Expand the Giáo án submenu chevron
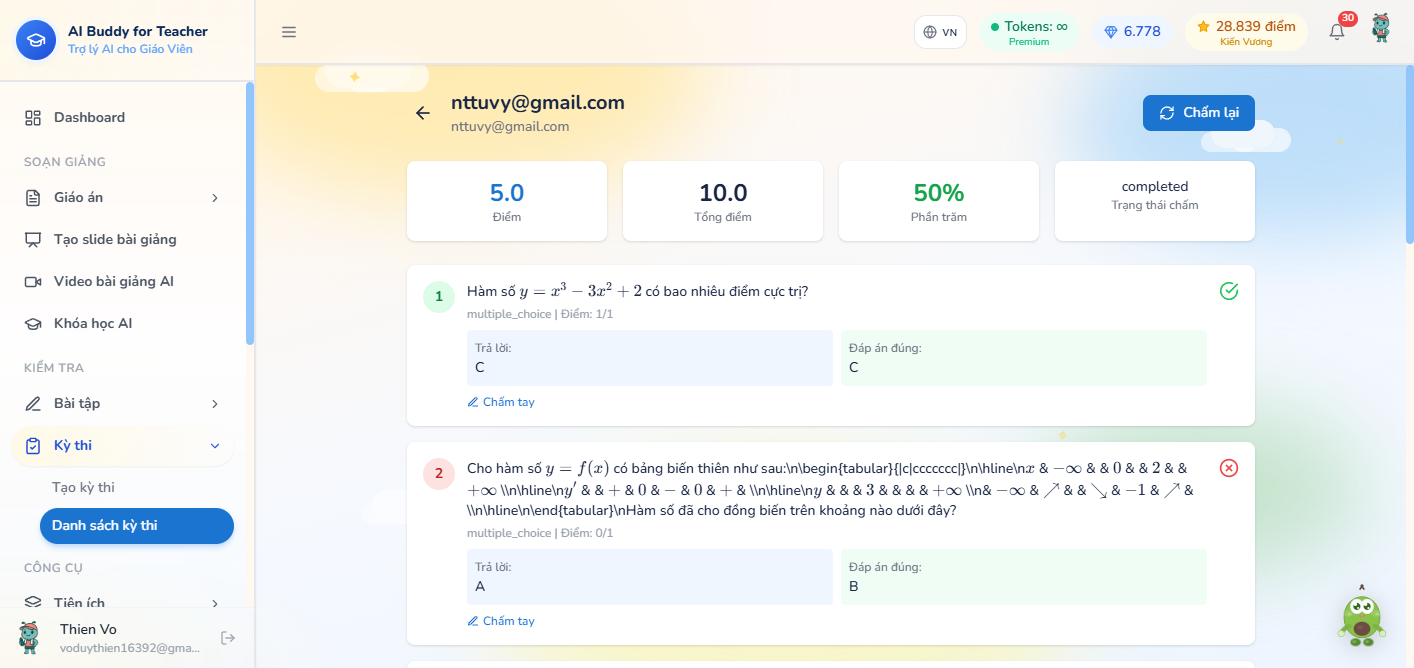1414x668 pixels. coord(215,198)
